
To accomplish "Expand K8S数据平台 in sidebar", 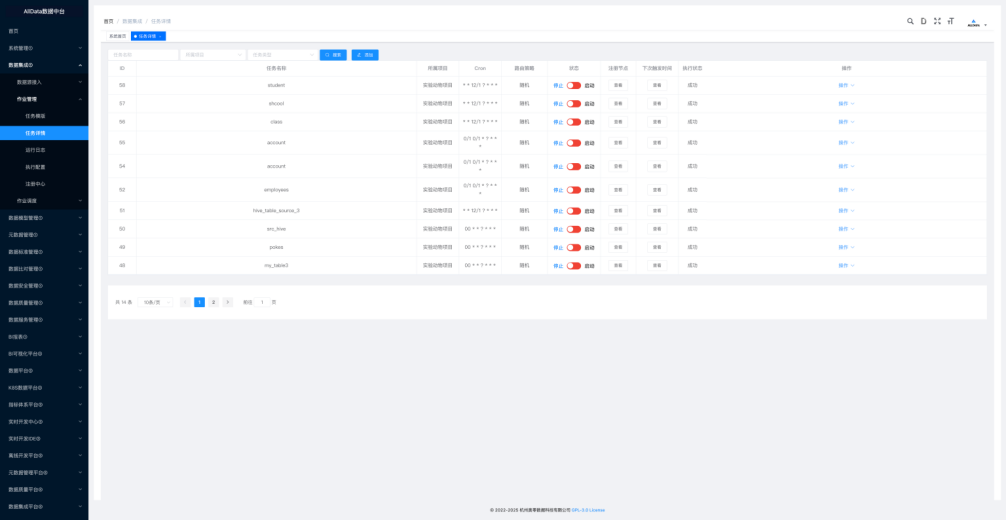I will 44,388.
